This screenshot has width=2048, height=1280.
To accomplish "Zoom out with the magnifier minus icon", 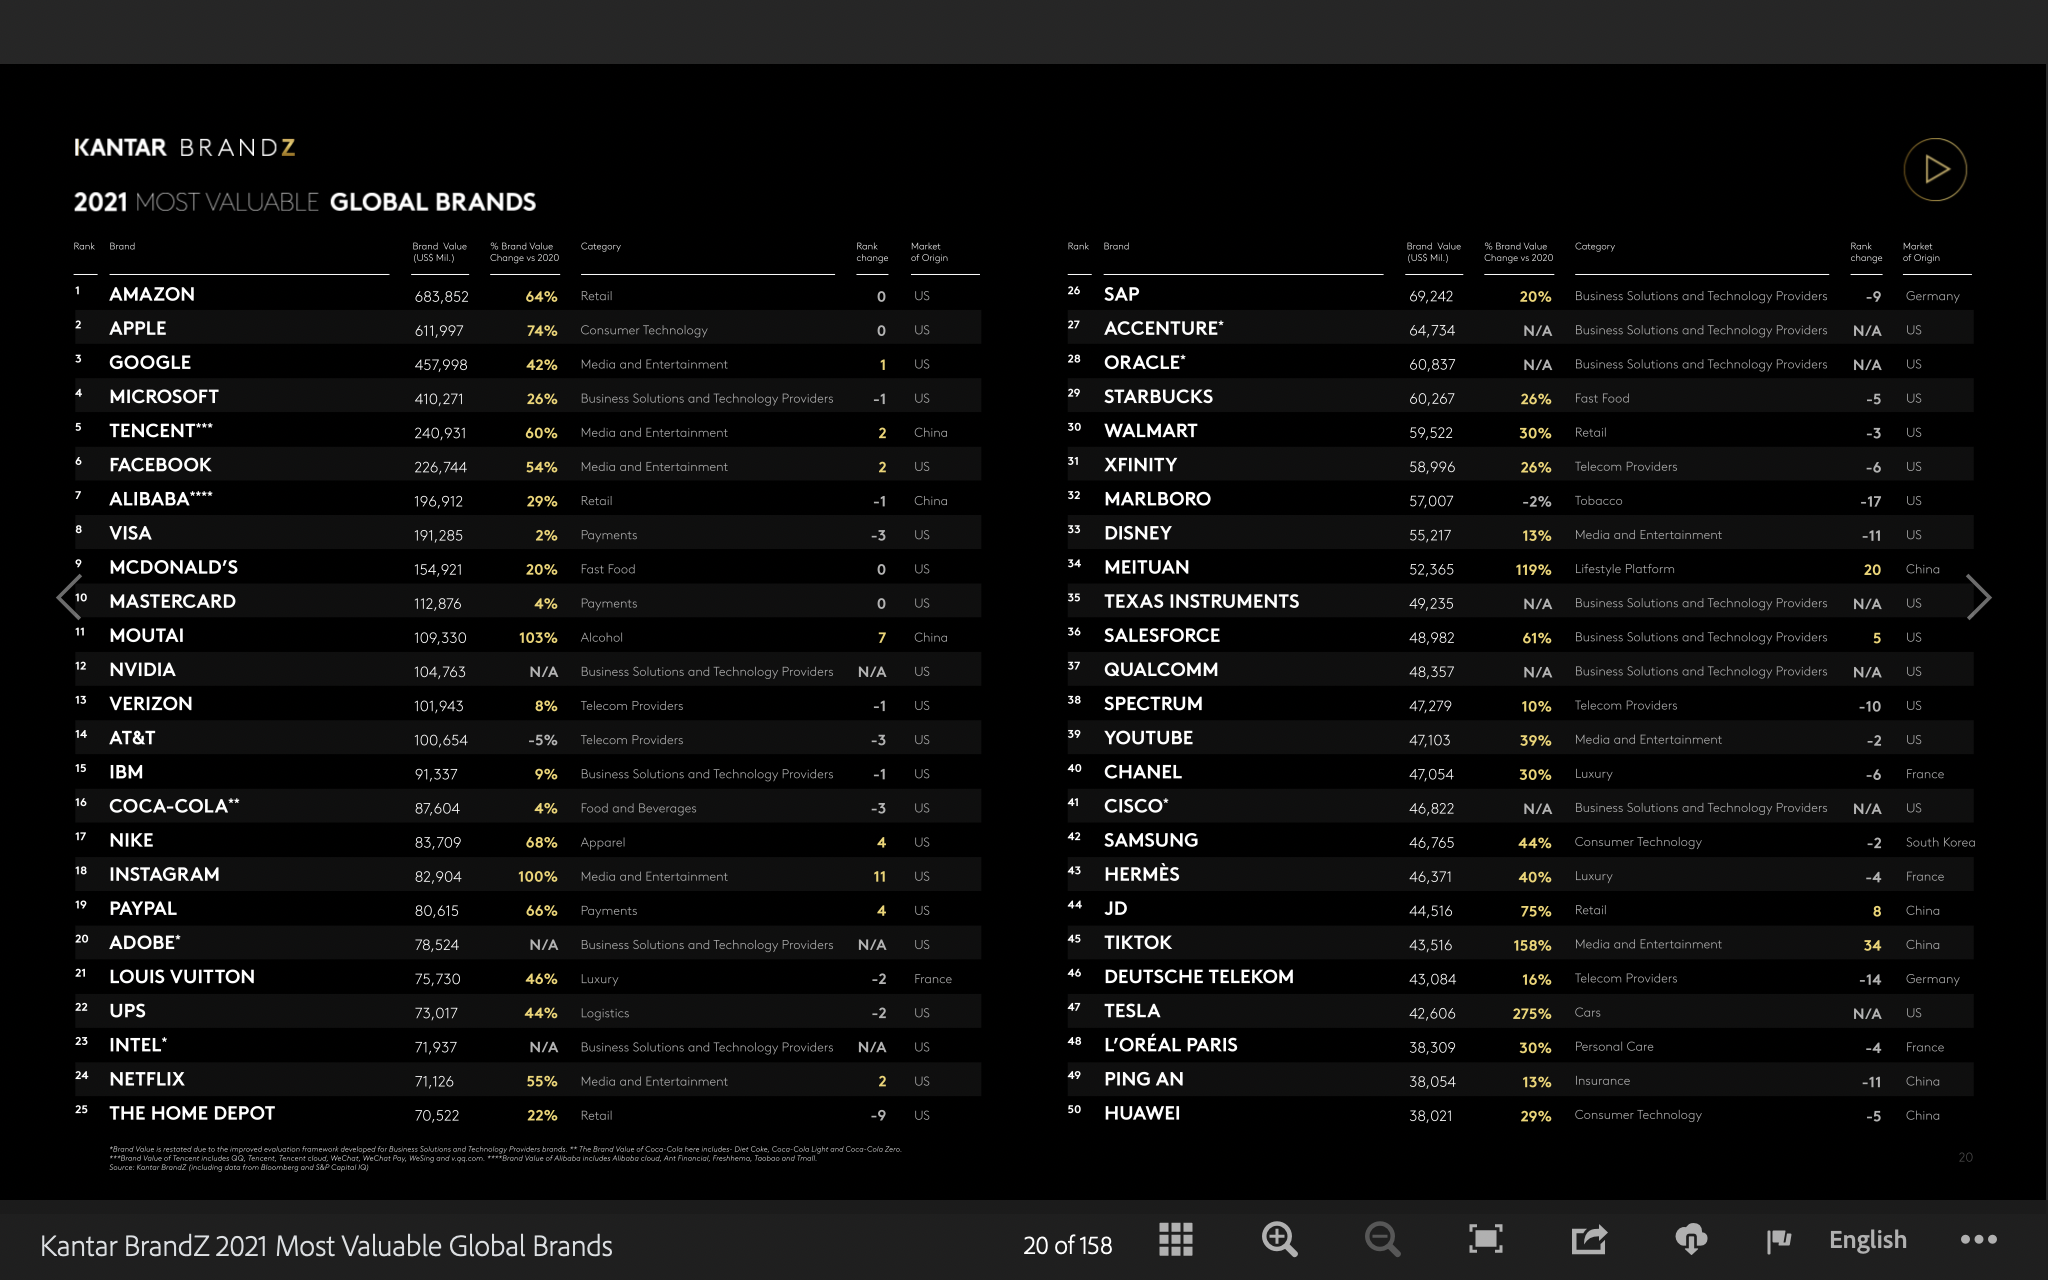I will pyautogui.click(x=1382, y=1240).
